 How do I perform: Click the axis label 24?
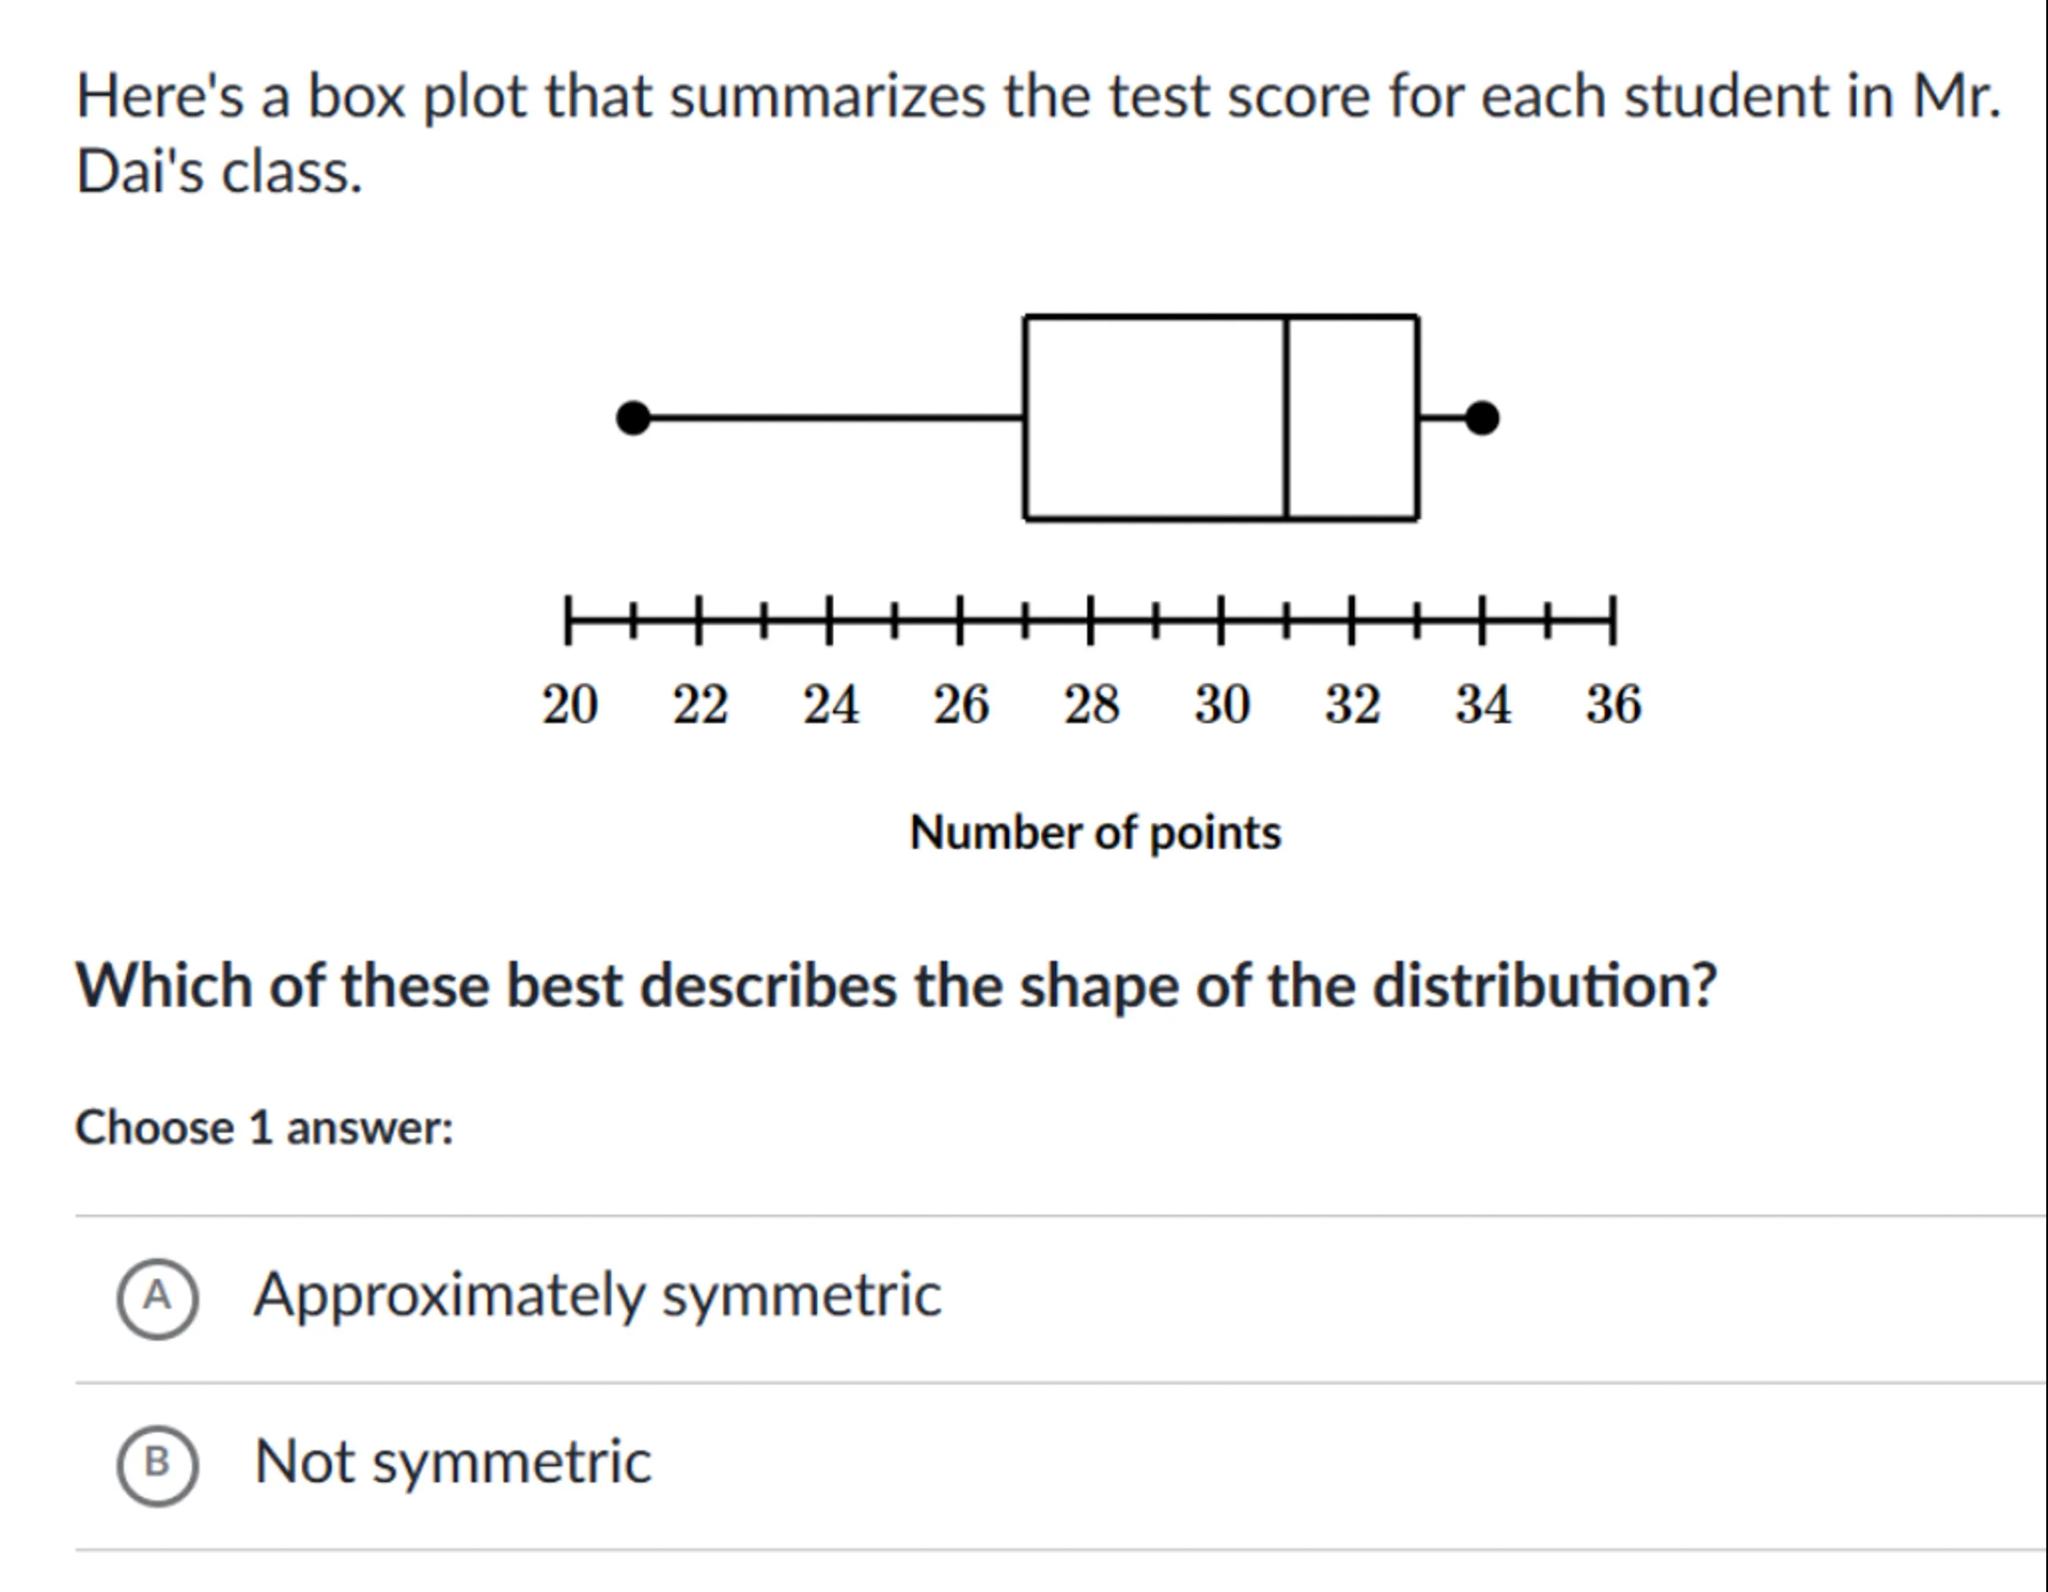coord(831,705)
